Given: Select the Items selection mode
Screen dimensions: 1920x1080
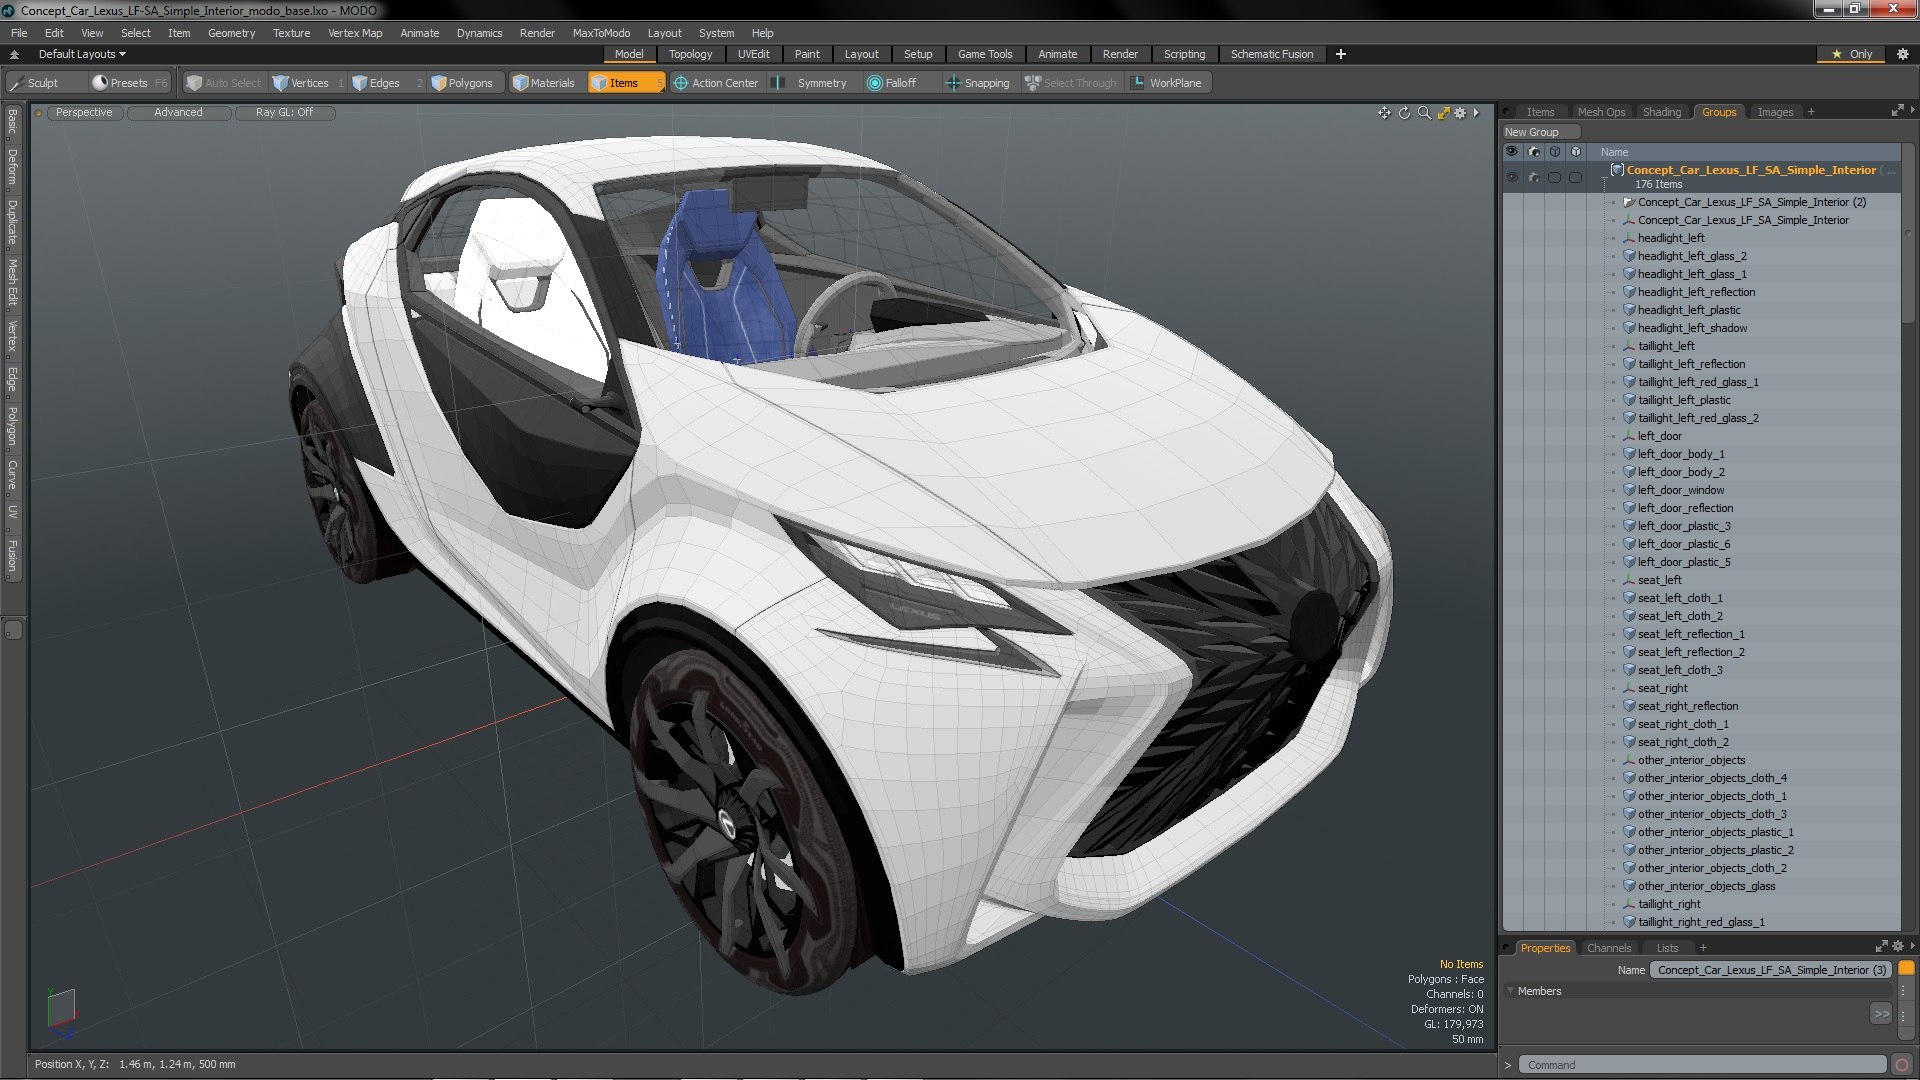Looking at the screenshot, I should pos(625,83).
